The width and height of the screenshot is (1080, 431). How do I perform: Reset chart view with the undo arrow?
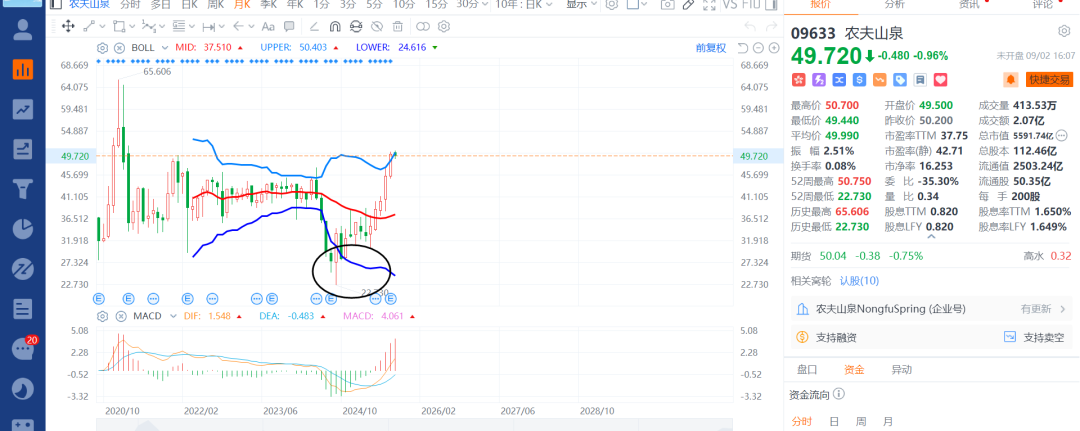[742, 48]
